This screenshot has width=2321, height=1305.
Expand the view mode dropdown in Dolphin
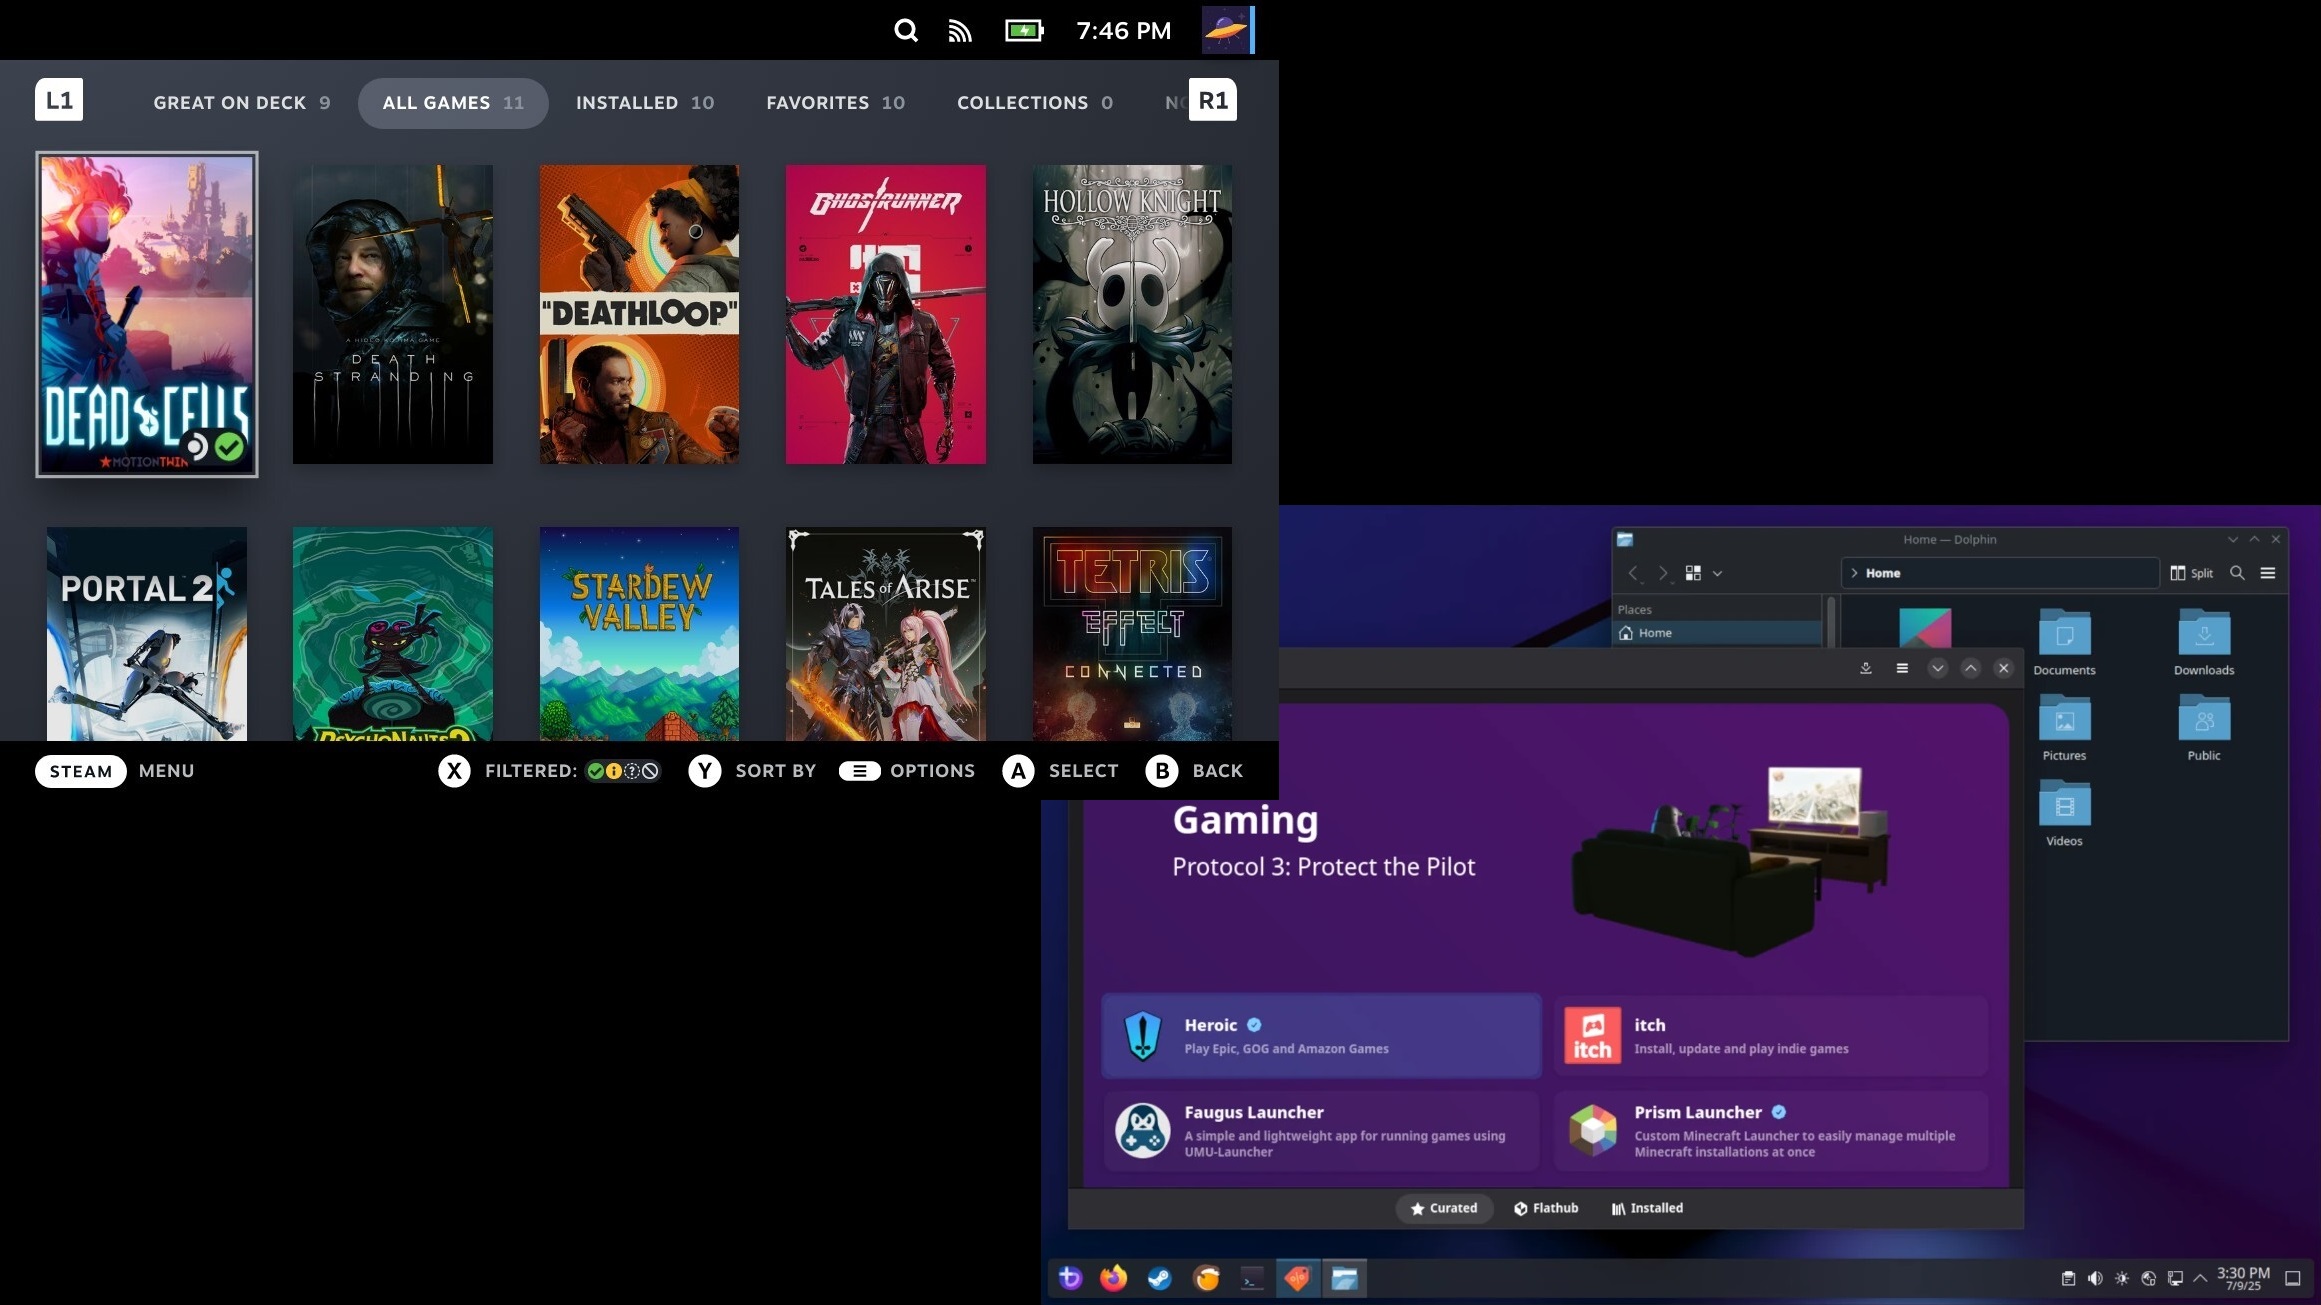(1717, 573)
